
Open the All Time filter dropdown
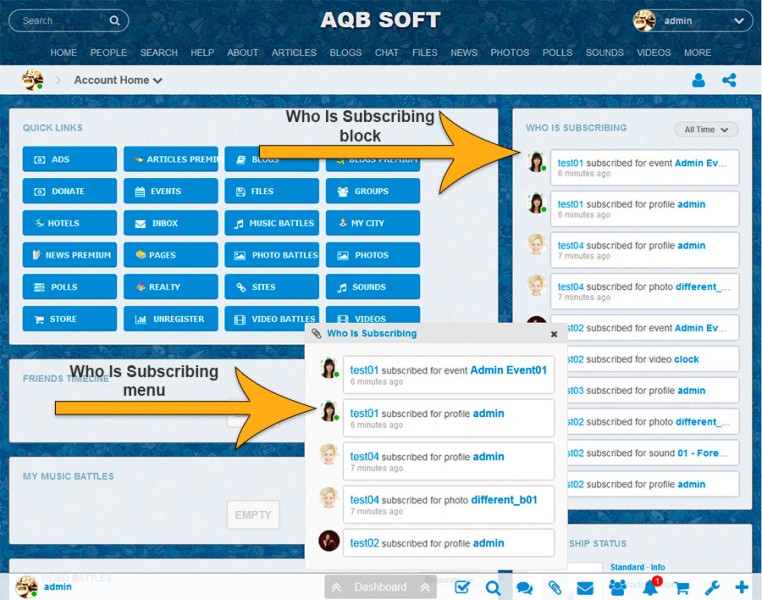click(x=706, y=130)
